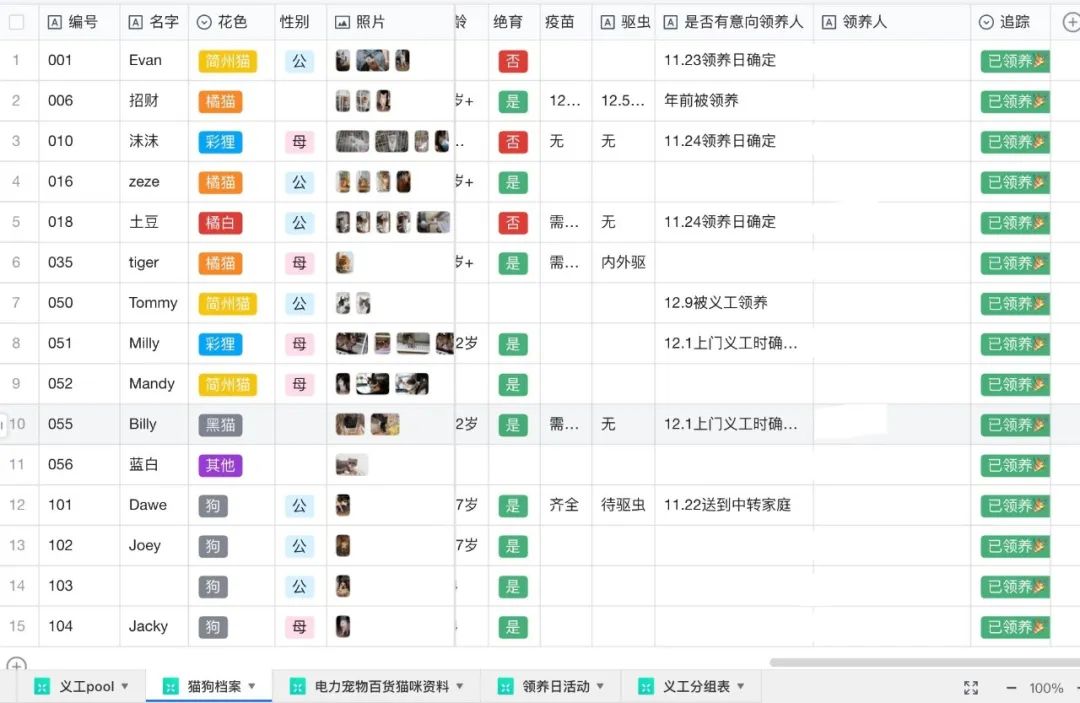Viewport: 1080px width, 703px height.
Task: Click the select-type icon on 追踪 column
Action: pos(986,22)
